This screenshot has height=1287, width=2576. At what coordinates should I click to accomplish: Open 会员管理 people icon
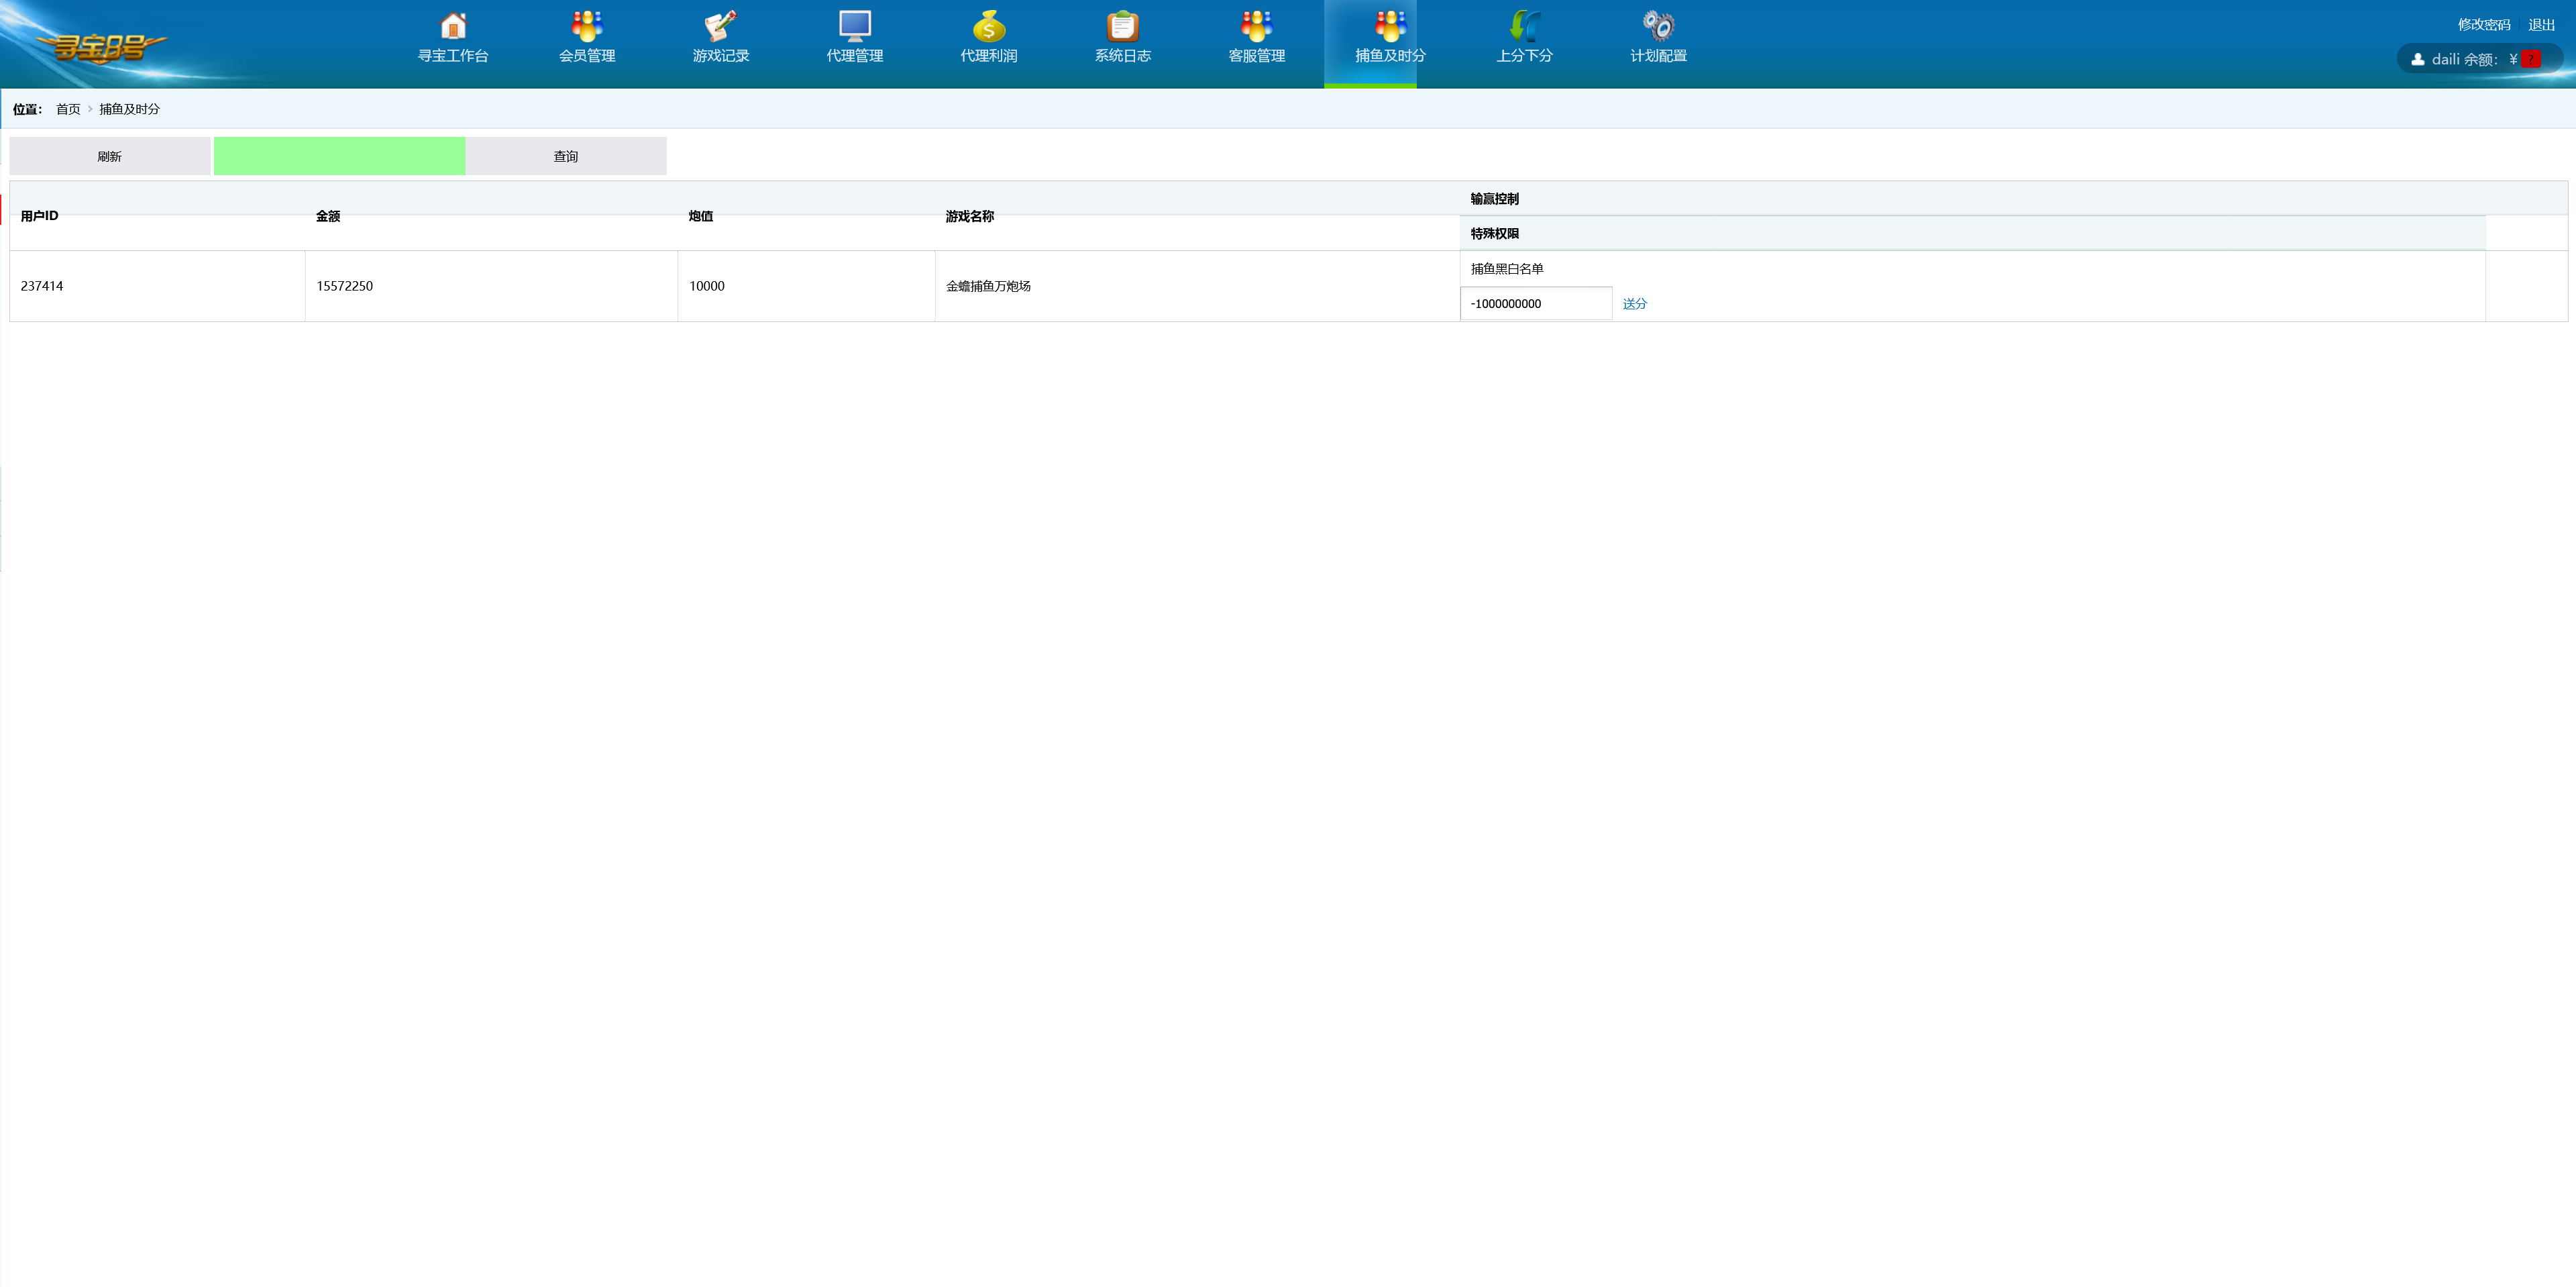(587, 25)
